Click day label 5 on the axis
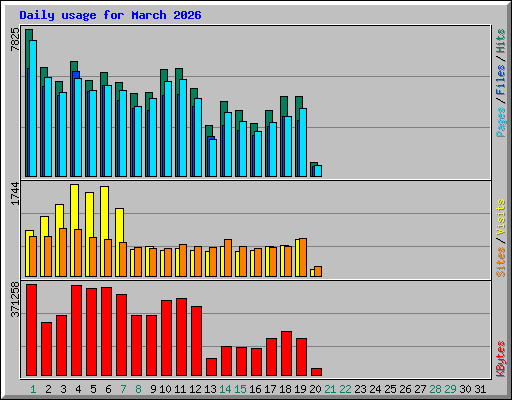The height and width of the screenshot is (400, 512). 93,389
